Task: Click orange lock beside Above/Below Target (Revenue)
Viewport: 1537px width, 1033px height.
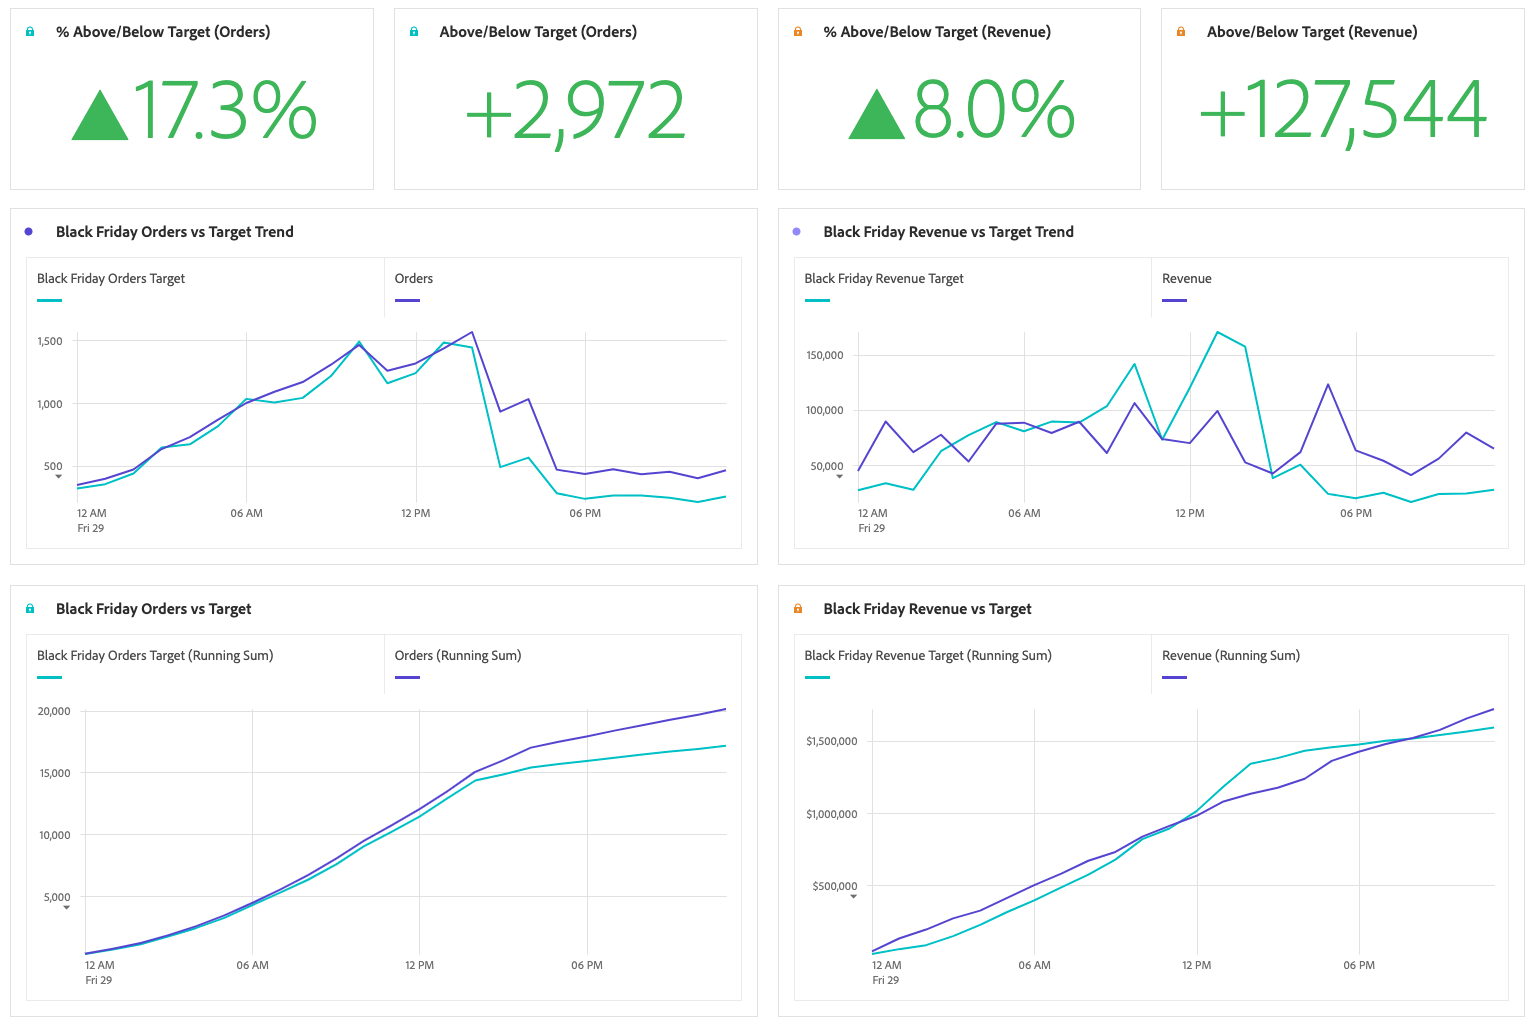Action: [1181, 32]
